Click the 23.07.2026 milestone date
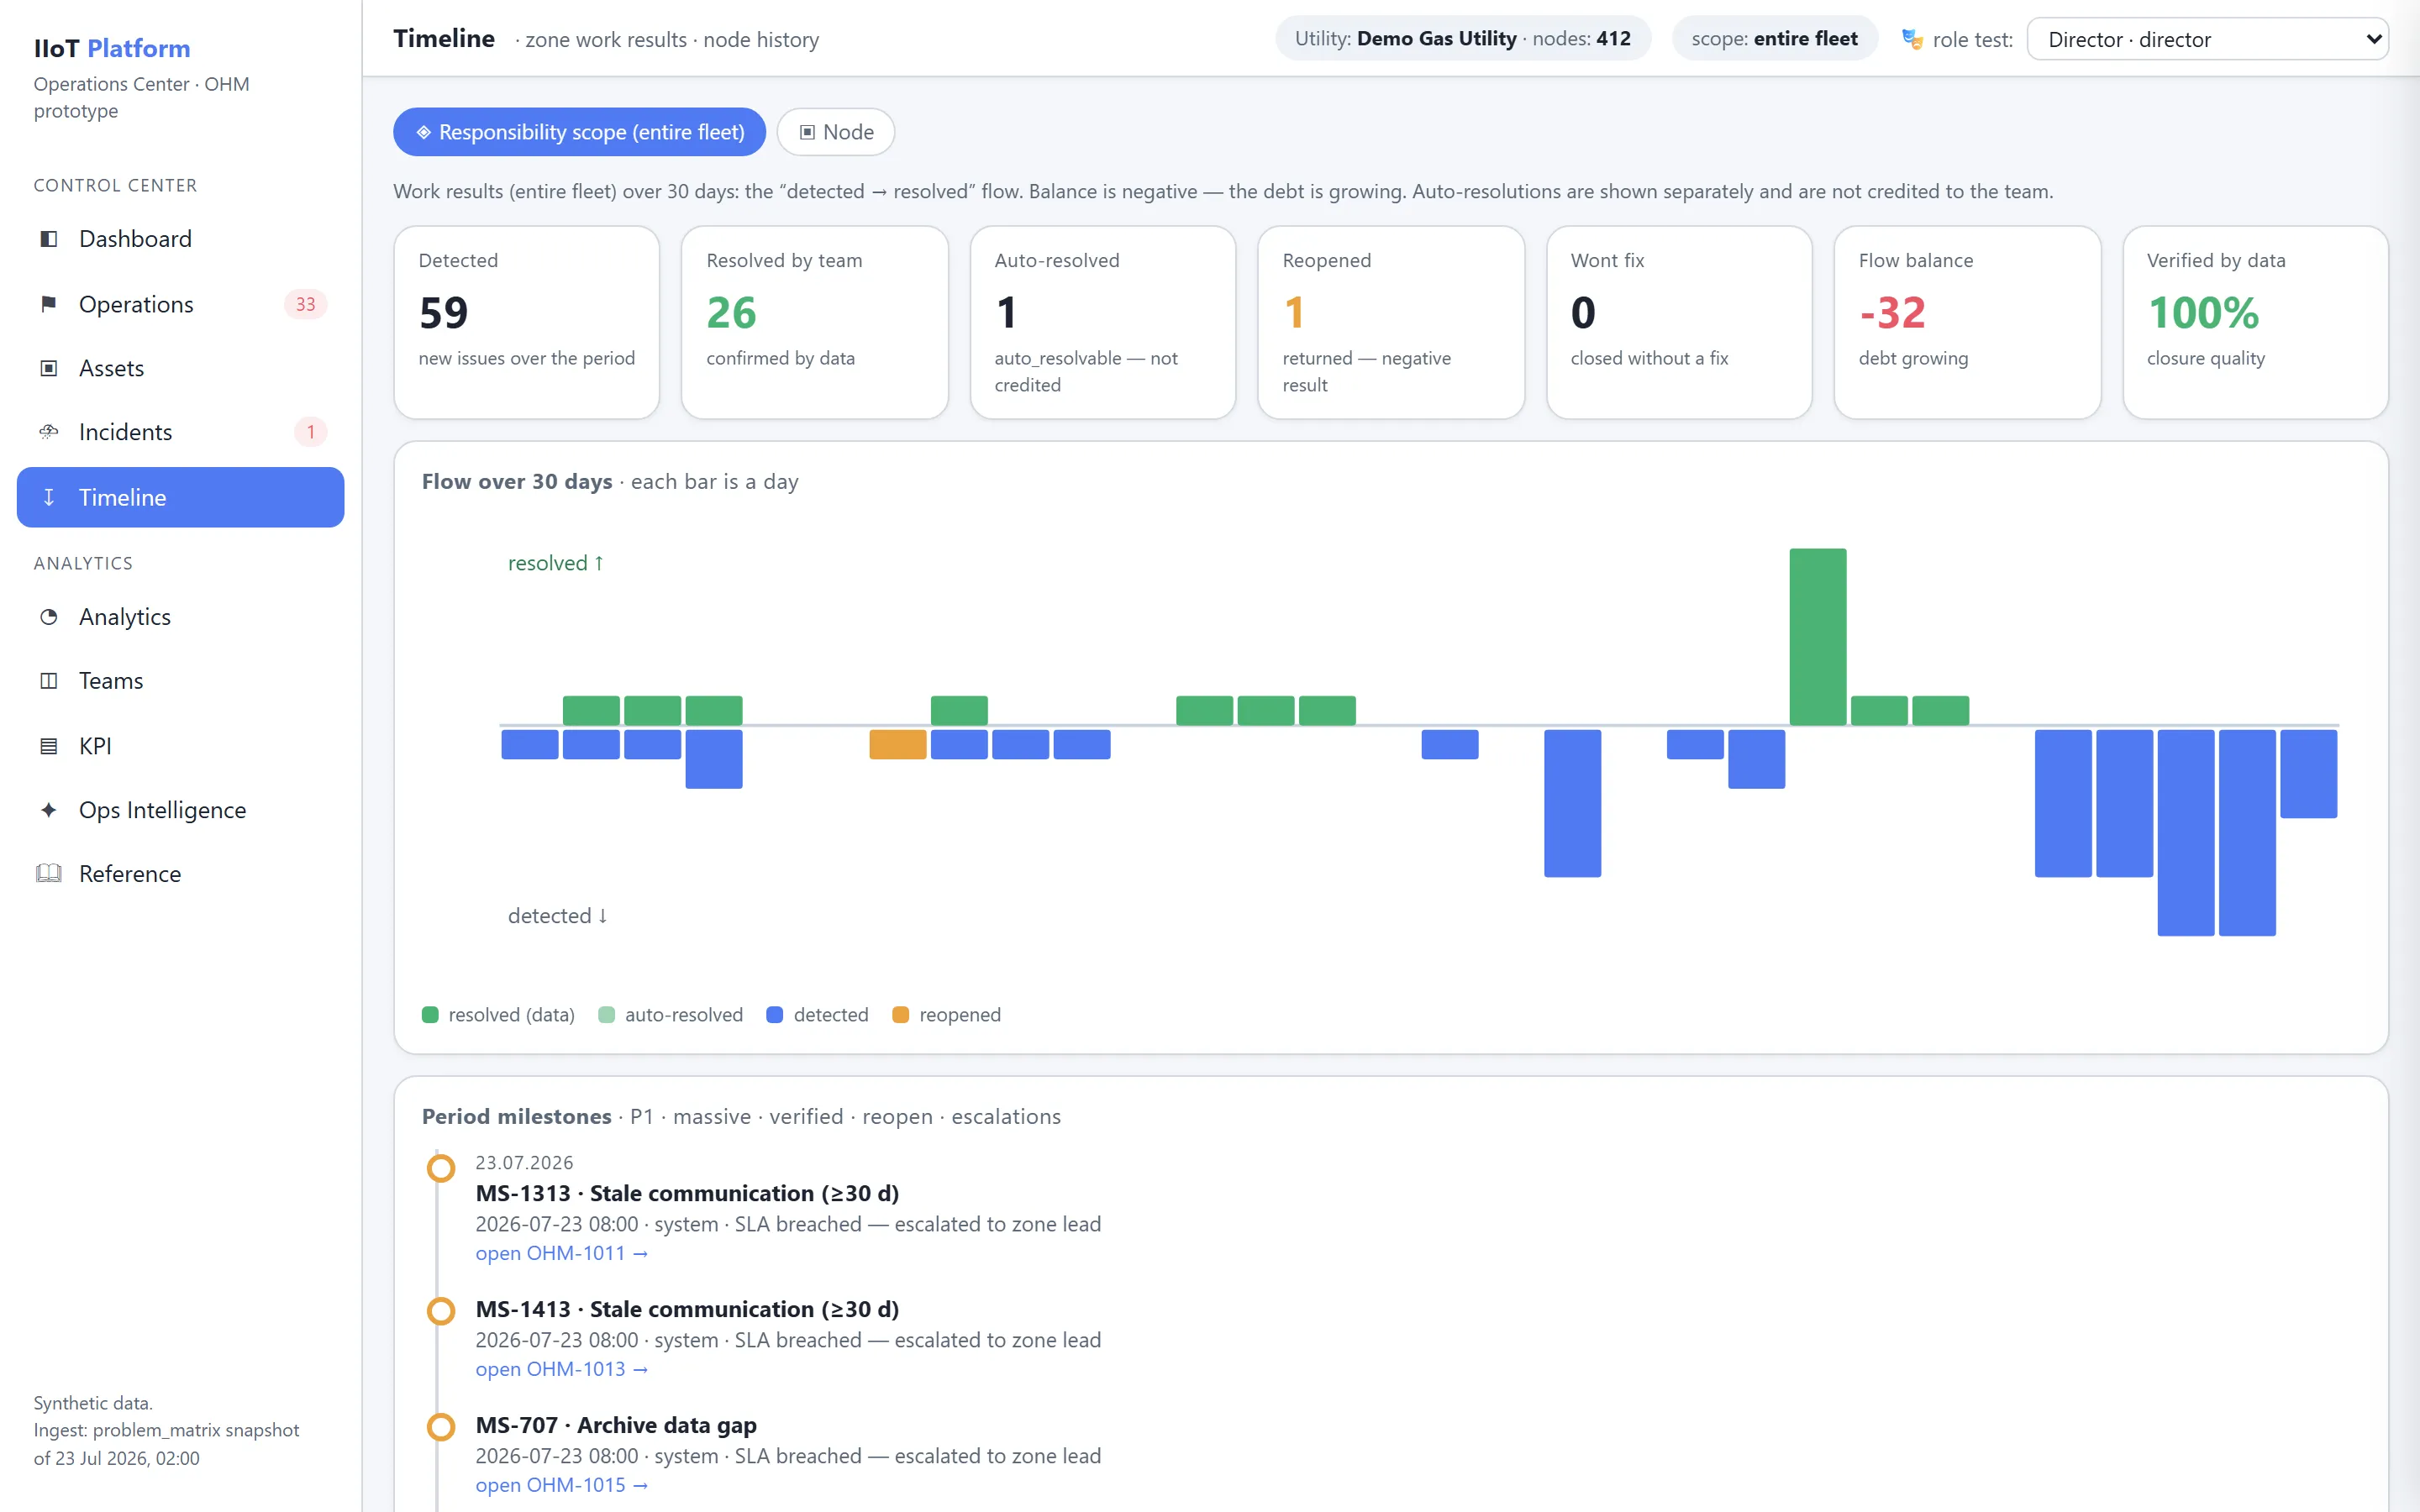The height and width of the screenshot is (1512, 2420). 524,1162
